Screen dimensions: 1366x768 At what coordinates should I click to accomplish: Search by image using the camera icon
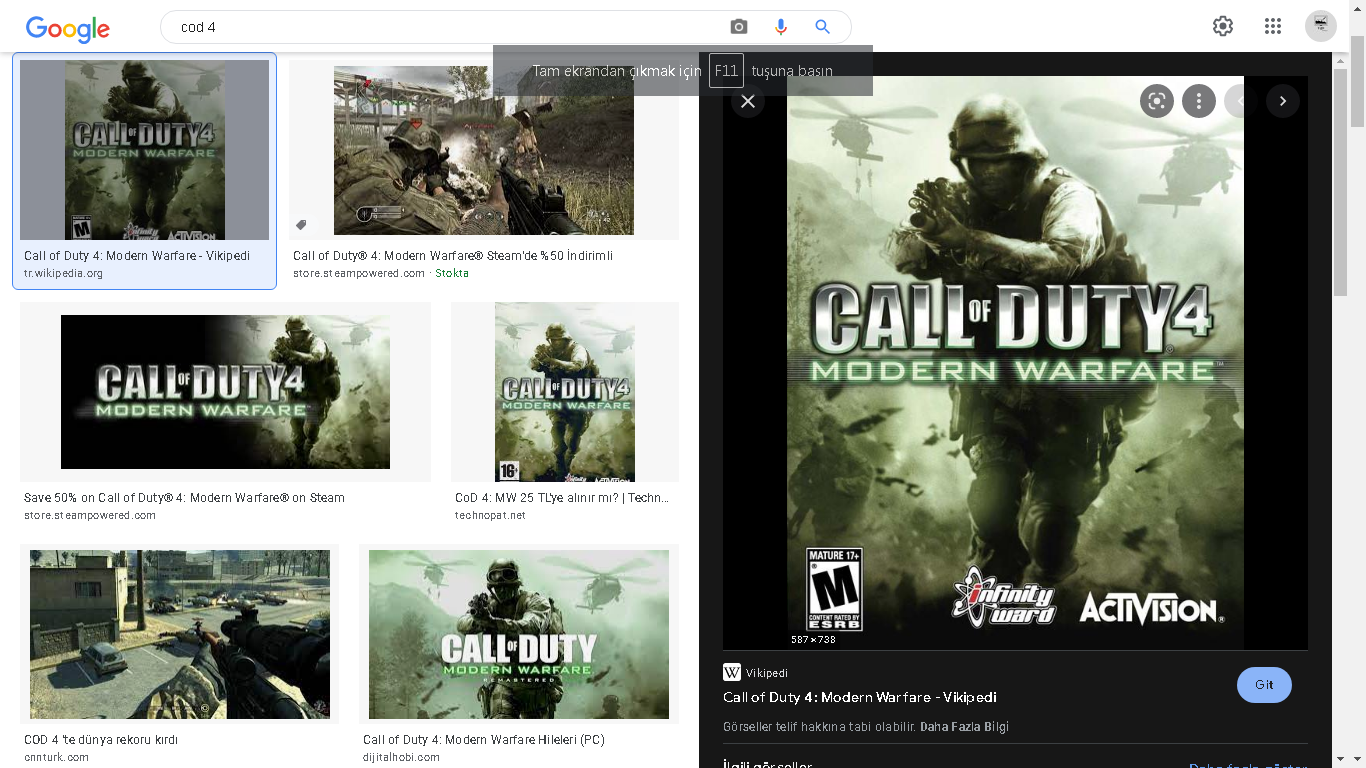pos(739,27)
